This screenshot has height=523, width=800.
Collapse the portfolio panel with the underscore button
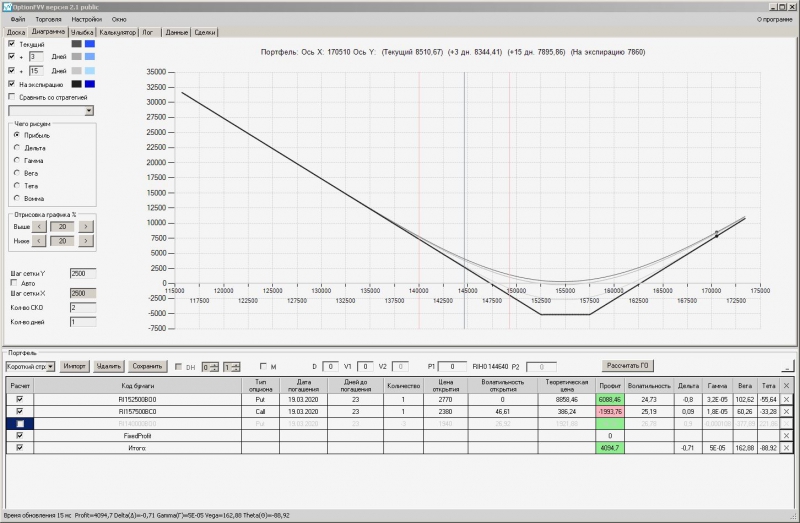787,366
